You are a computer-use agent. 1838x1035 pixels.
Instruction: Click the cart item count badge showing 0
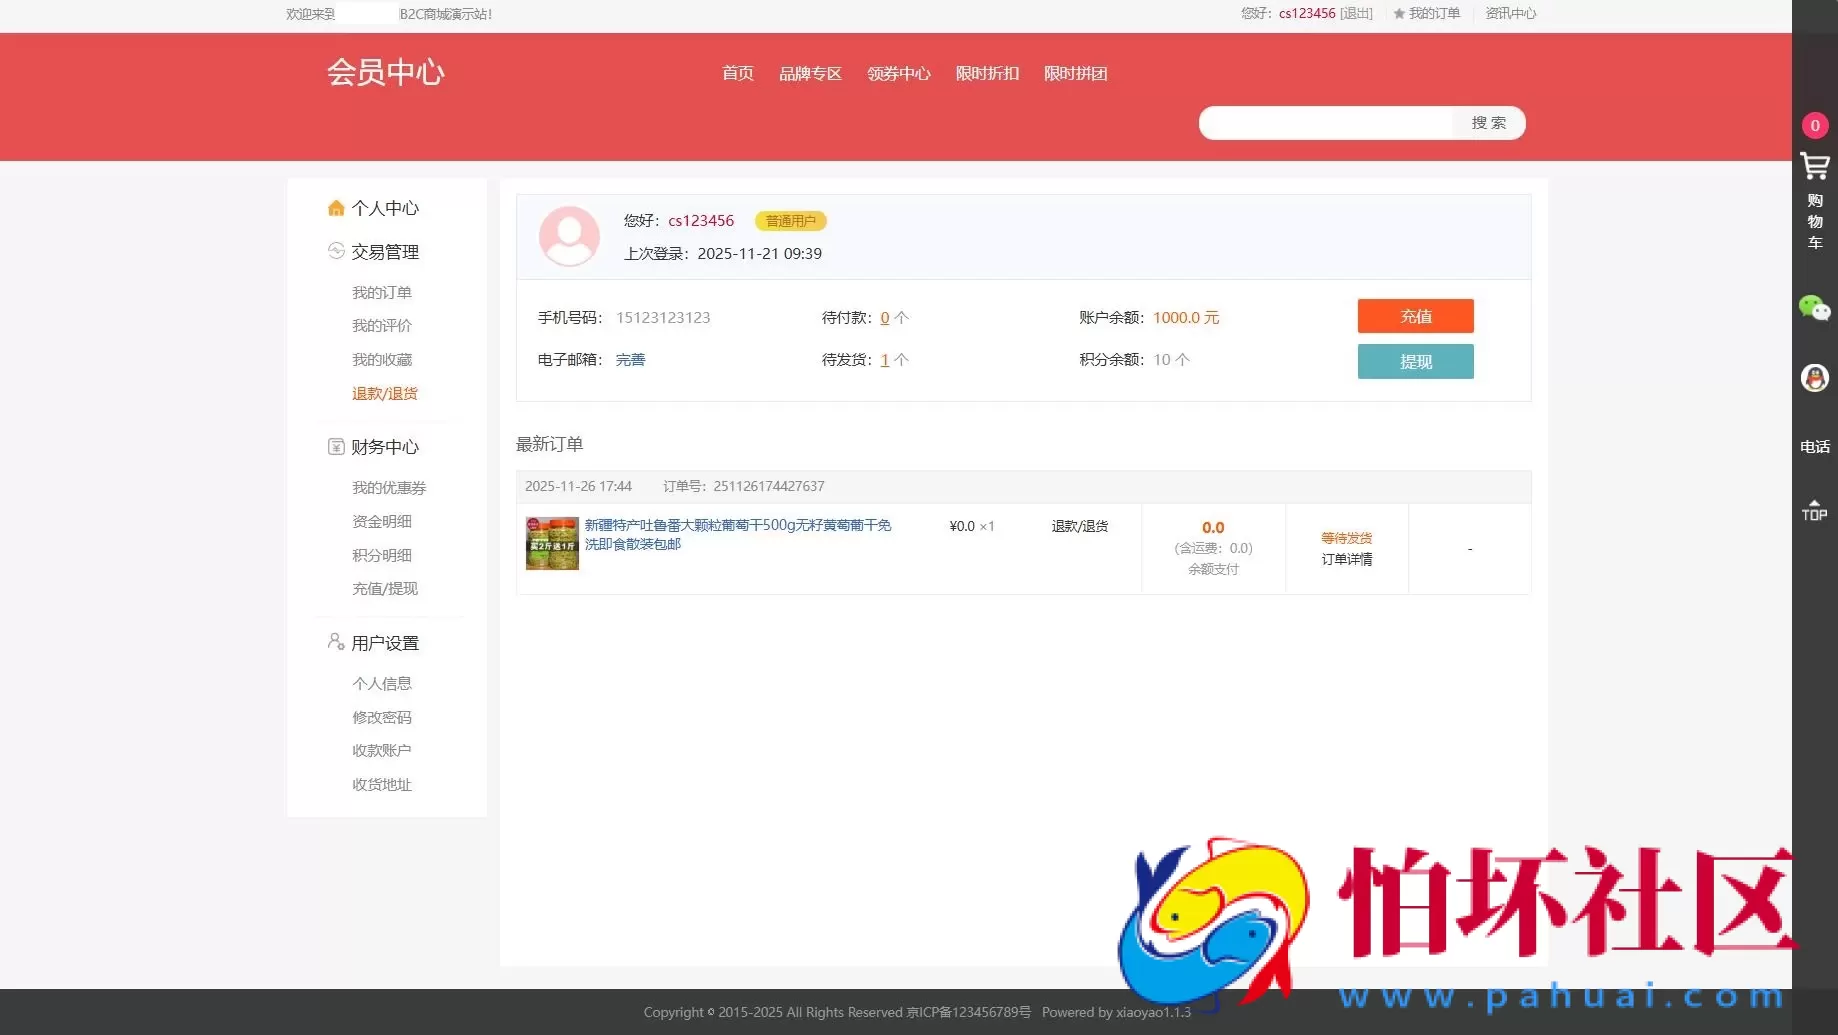pos(1814,126)
